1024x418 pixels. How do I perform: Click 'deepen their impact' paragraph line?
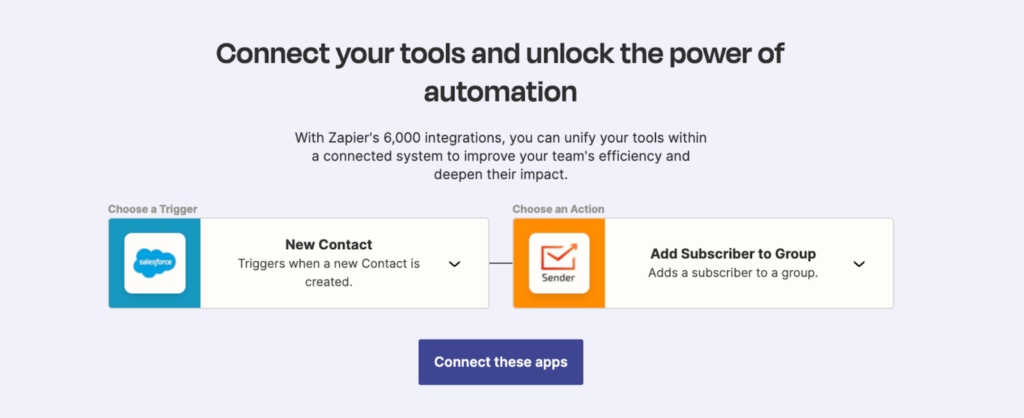501,175
